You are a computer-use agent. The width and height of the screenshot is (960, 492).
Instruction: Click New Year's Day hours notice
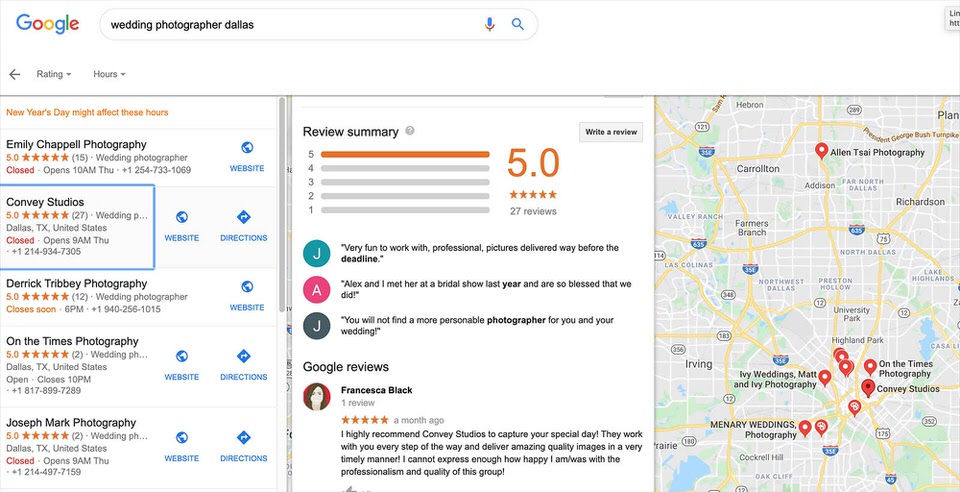coord(87,113)
